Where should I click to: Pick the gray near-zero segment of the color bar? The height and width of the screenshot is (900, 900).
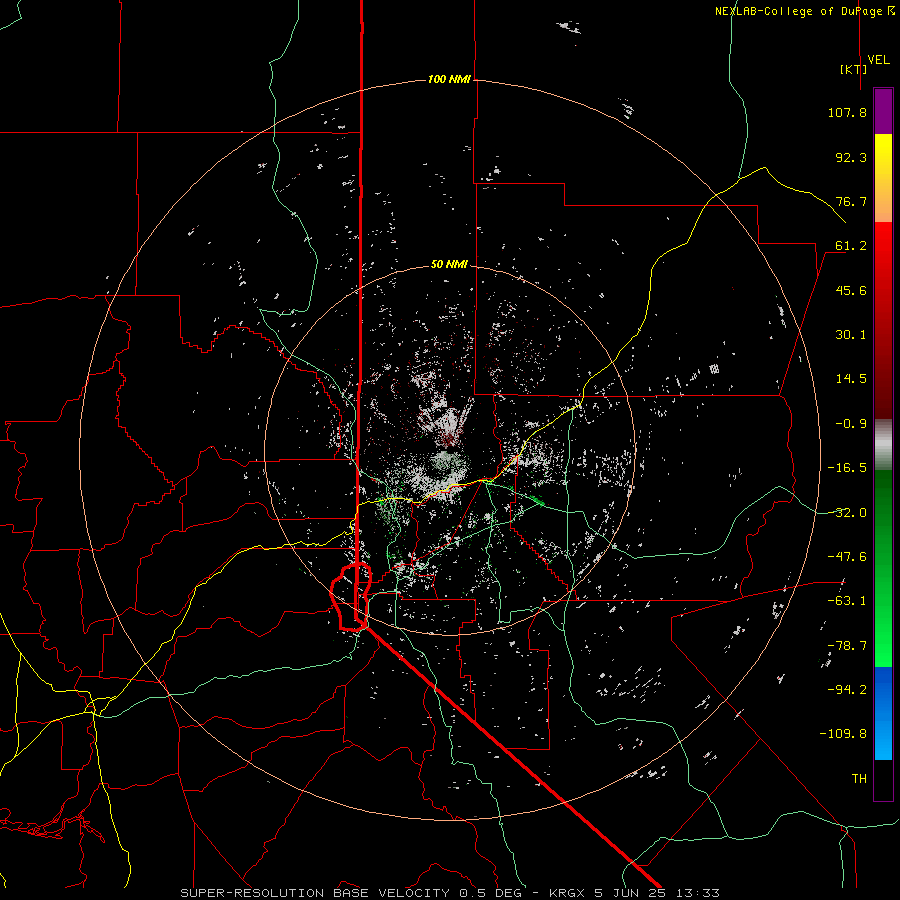[883, 445]
